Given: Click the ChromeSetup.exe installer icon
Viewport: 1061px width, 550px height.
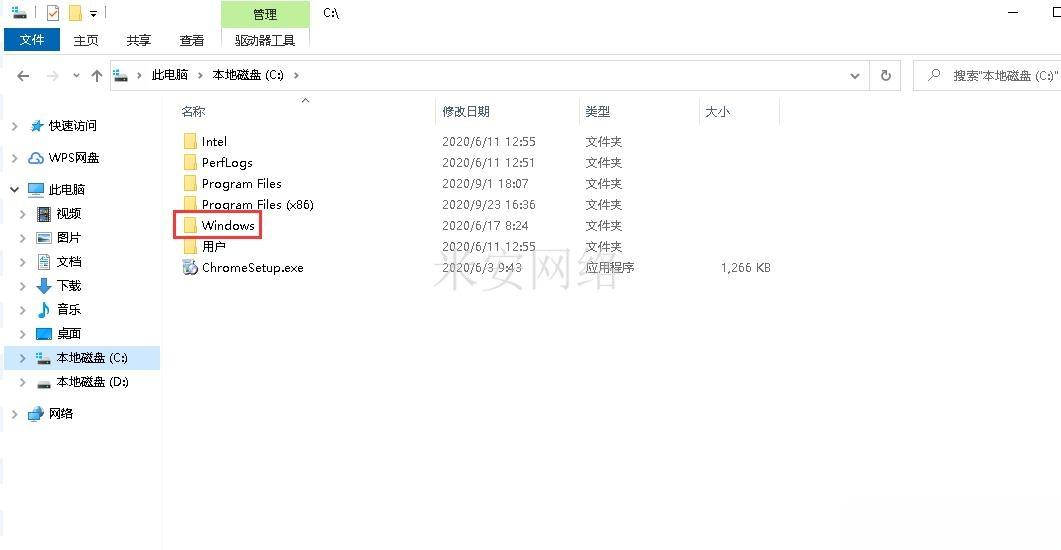Looking at the screenshot, I should pos(190,267).
